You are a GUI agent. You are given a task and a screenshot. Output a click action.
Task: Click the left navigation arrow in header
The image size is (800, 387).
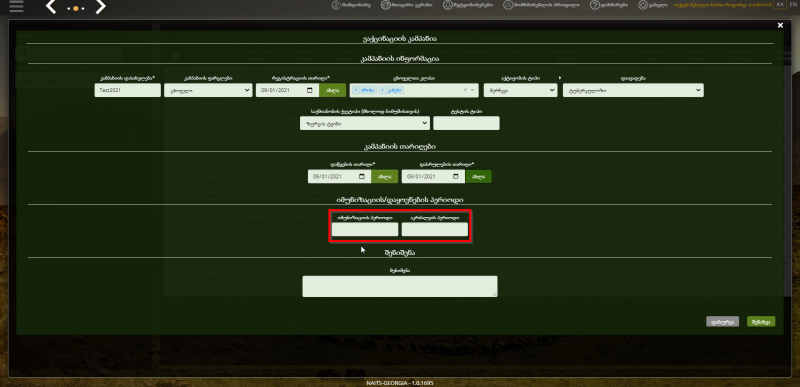point(51,7)
